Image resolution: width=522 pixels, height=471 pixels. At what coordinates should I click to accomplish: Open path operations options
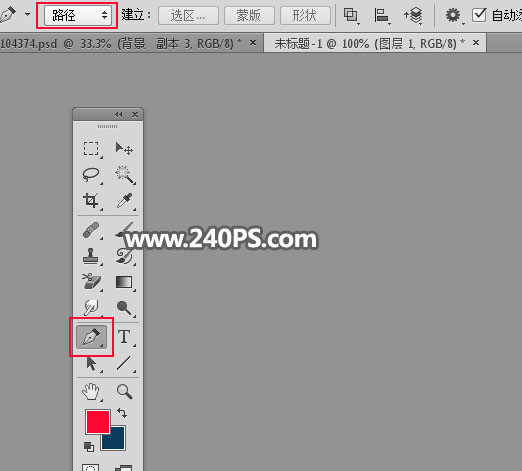[x=351, y=15]
